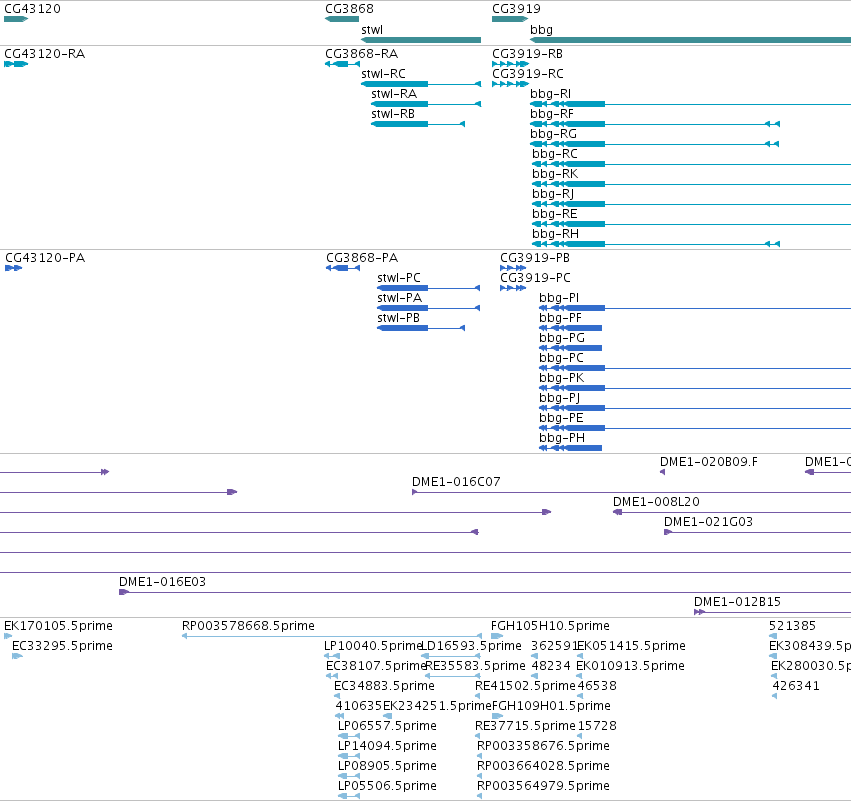Highlight the bbg-PF protein

[570, 328]
